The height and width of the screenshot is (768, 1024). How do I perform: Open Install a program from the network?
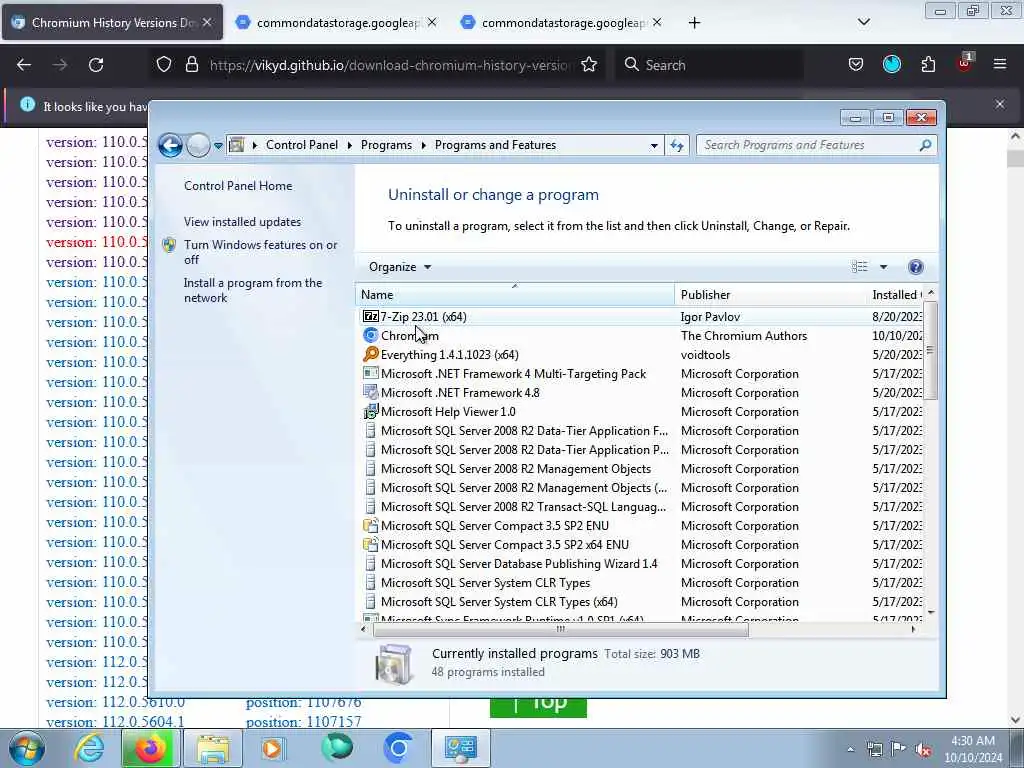click(253, 290)
